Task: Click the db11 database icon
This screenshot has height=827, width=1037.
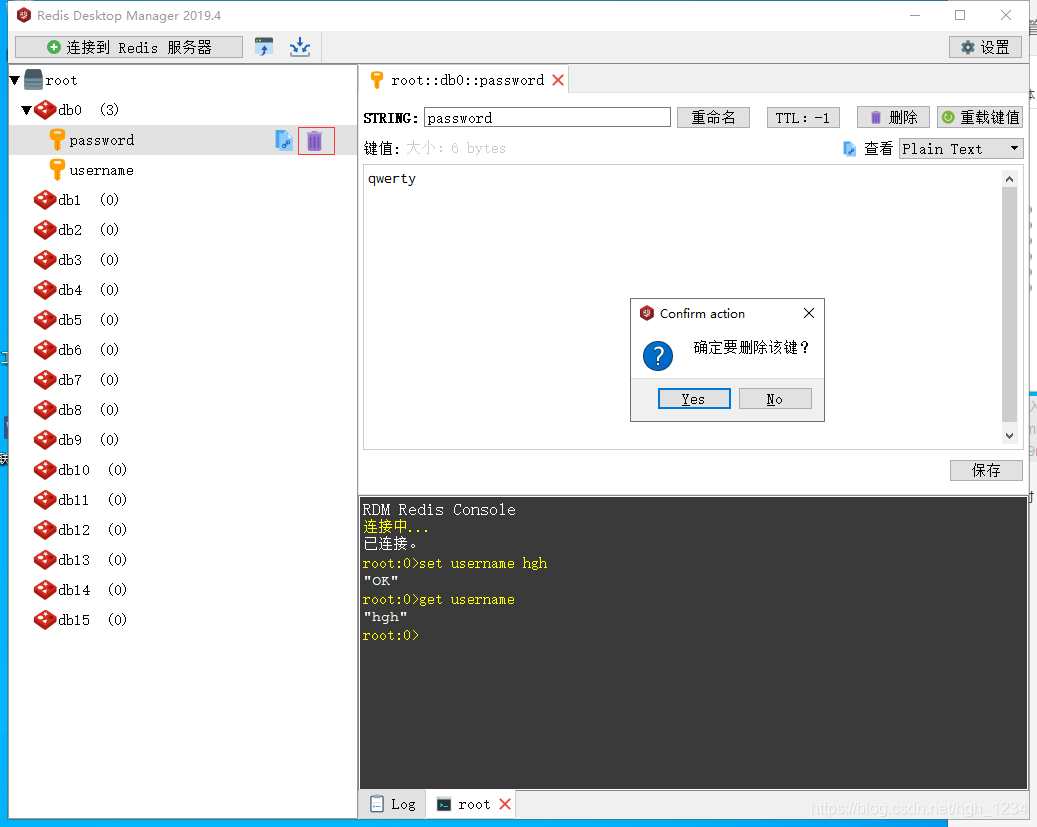Action: 45,500
